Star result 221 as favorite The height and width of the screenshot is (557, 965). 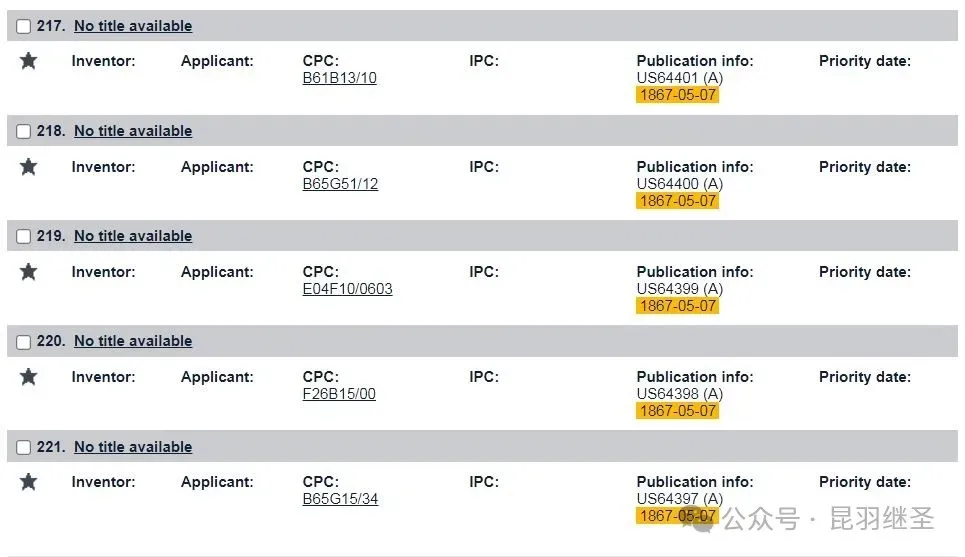tap(28, 482)
